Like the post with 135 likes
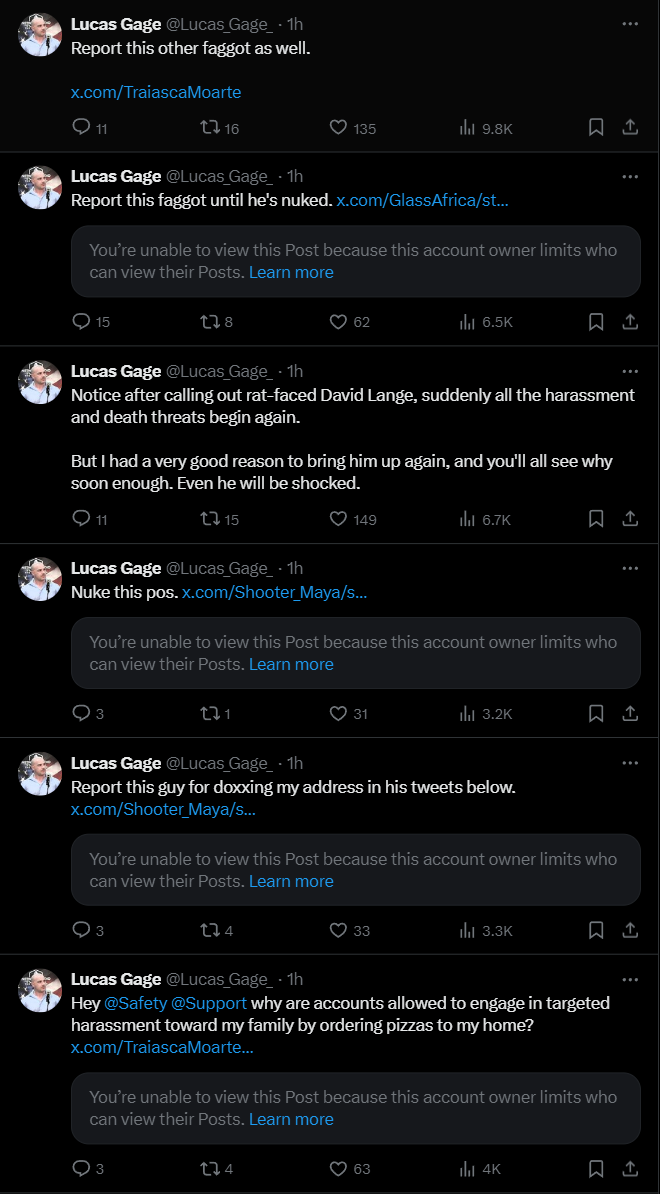 coord(338,127)
